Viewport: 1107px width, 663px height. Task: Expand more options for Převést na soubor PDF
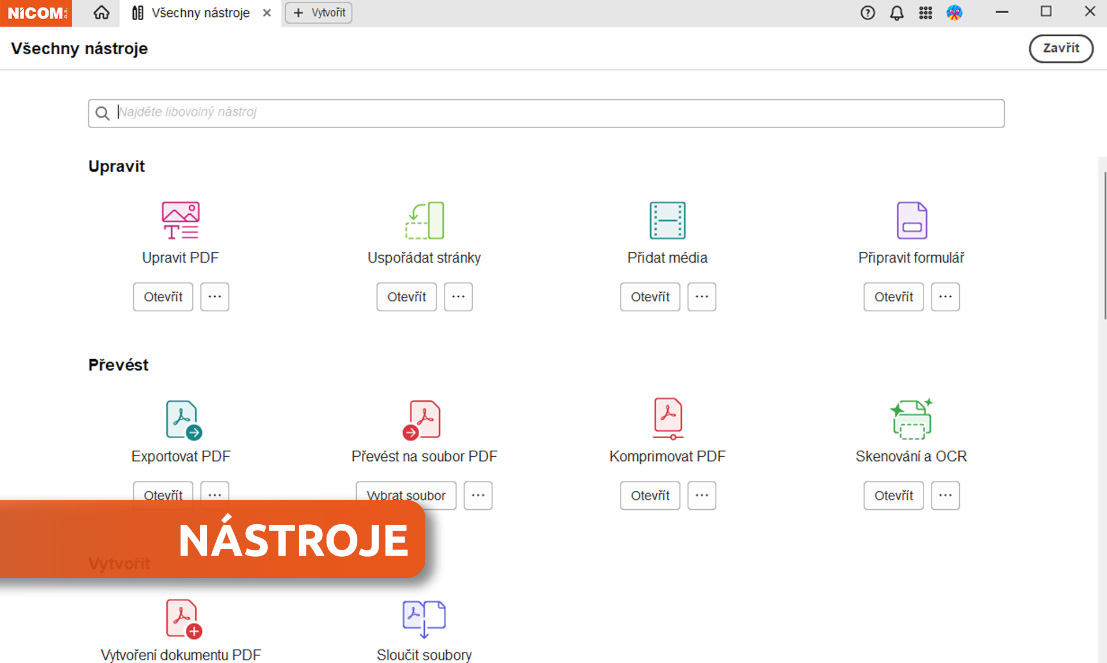click(x=478, y=495)
